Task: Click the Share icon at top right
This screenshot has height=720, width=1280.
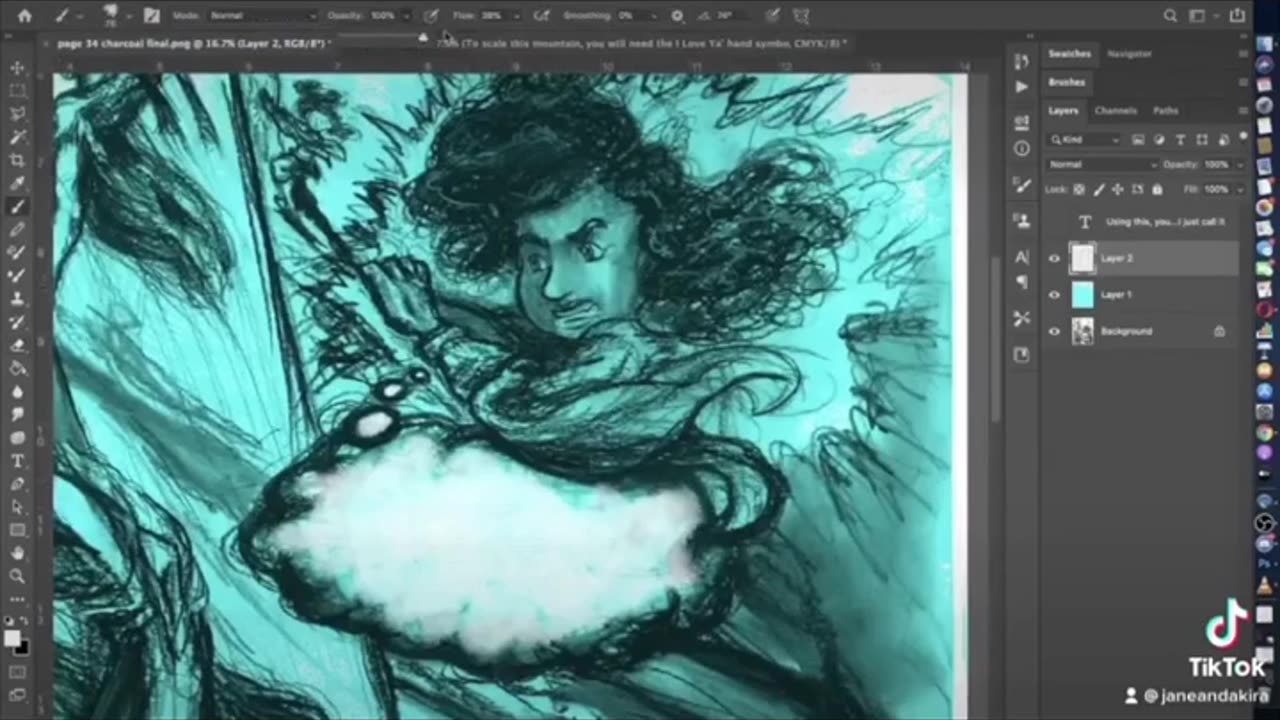Action: point(1238,15)
